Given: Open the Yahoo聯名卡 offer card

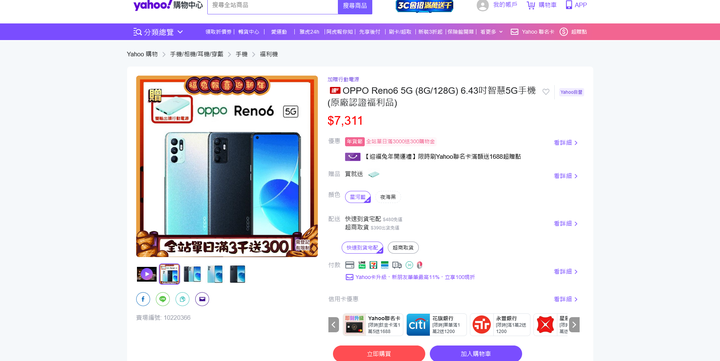Looking at the screenshot, I should 373,325.
